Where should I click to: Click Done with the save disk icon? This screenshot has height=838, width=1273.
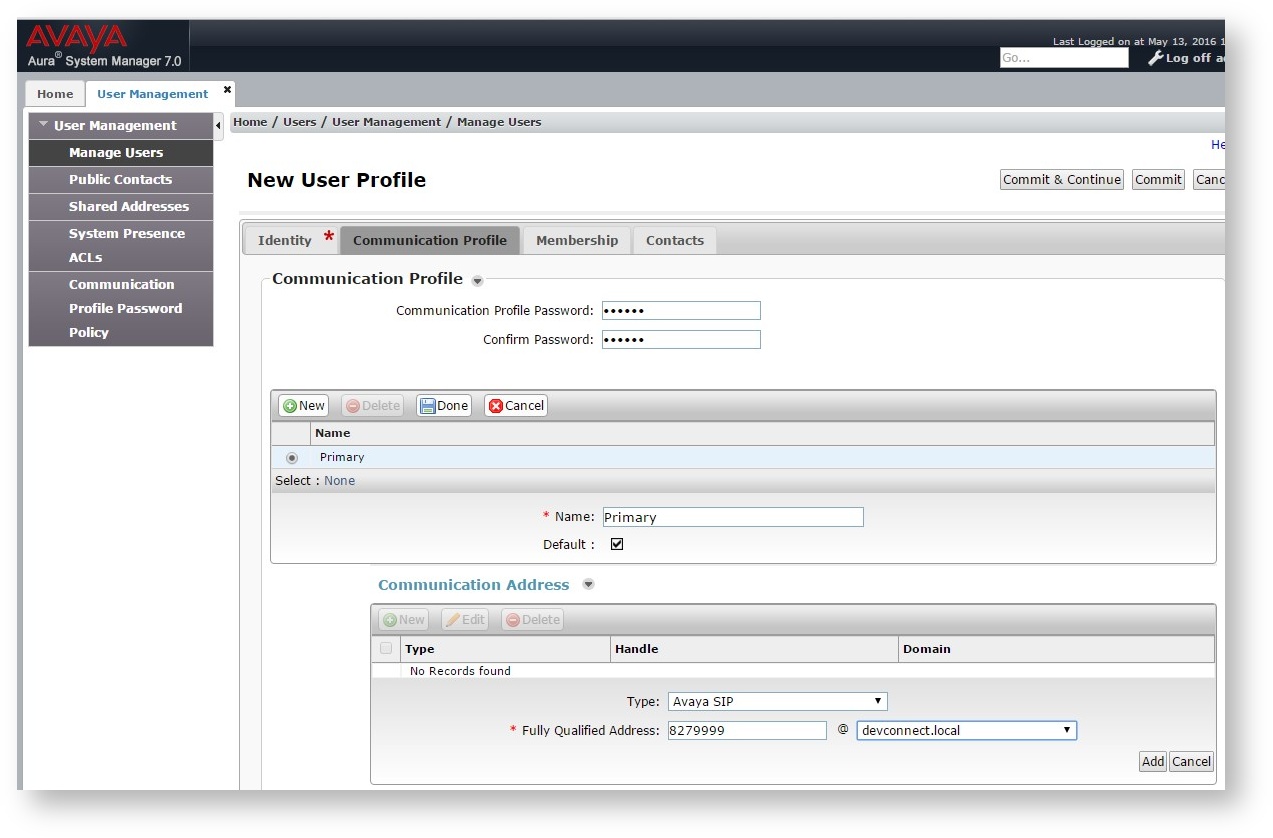click(444, 406)
